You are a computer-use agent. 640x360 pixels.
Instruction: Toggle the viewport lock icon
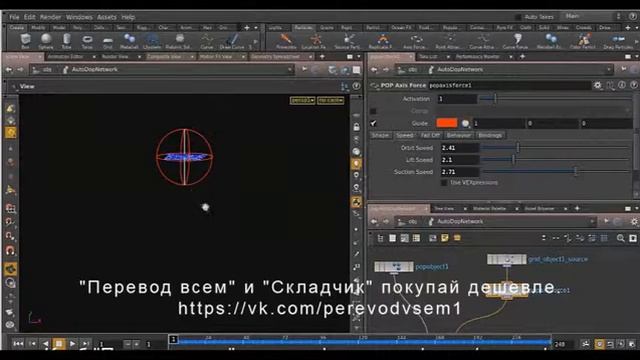356,127
